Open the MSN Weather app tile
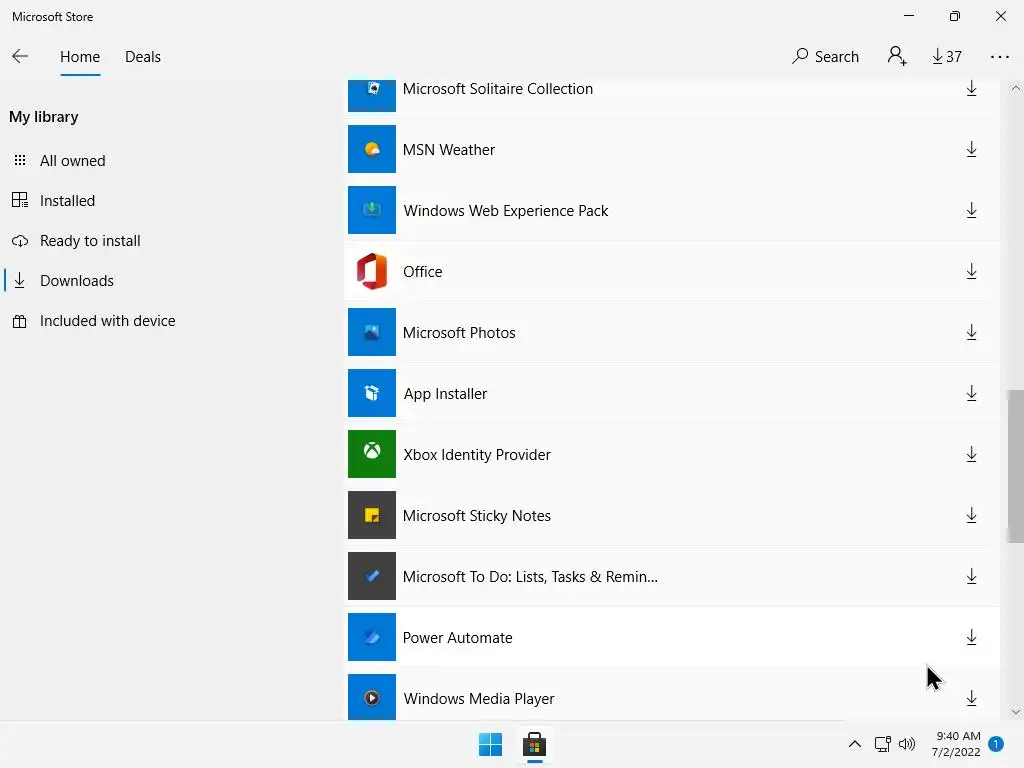Image resolution: width=1024 pixels, height=768 pixels. [x=372, y=149]
